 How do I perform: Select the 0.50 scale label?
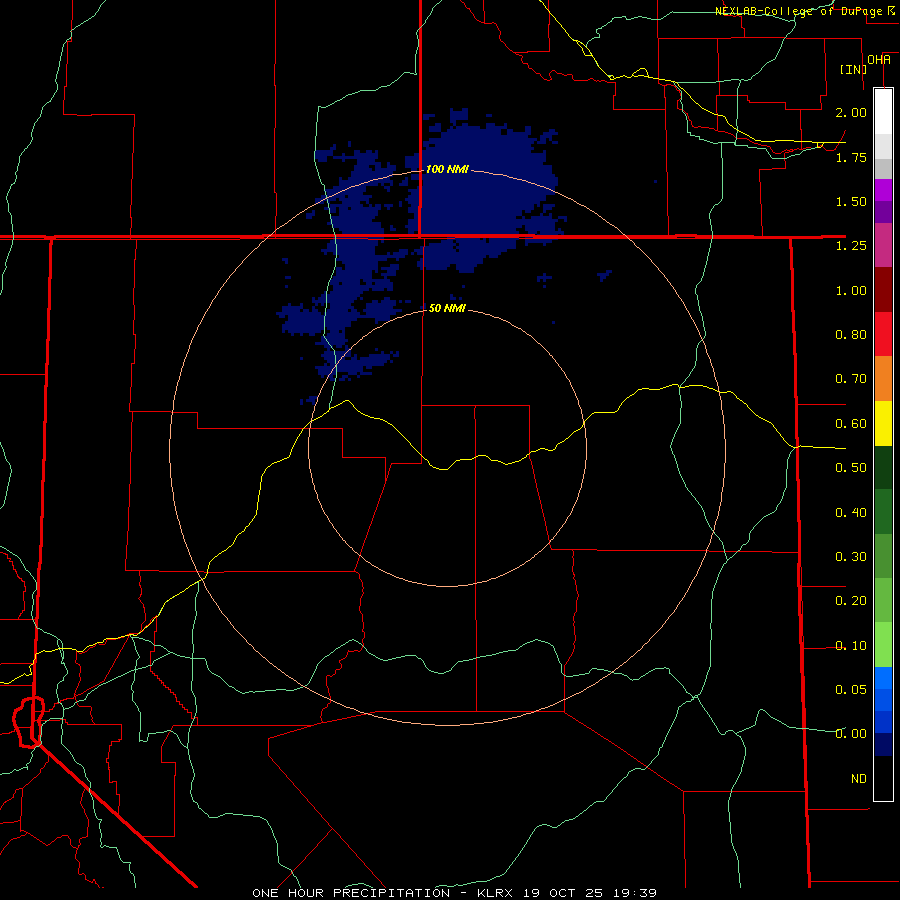[x=851, y=468]
